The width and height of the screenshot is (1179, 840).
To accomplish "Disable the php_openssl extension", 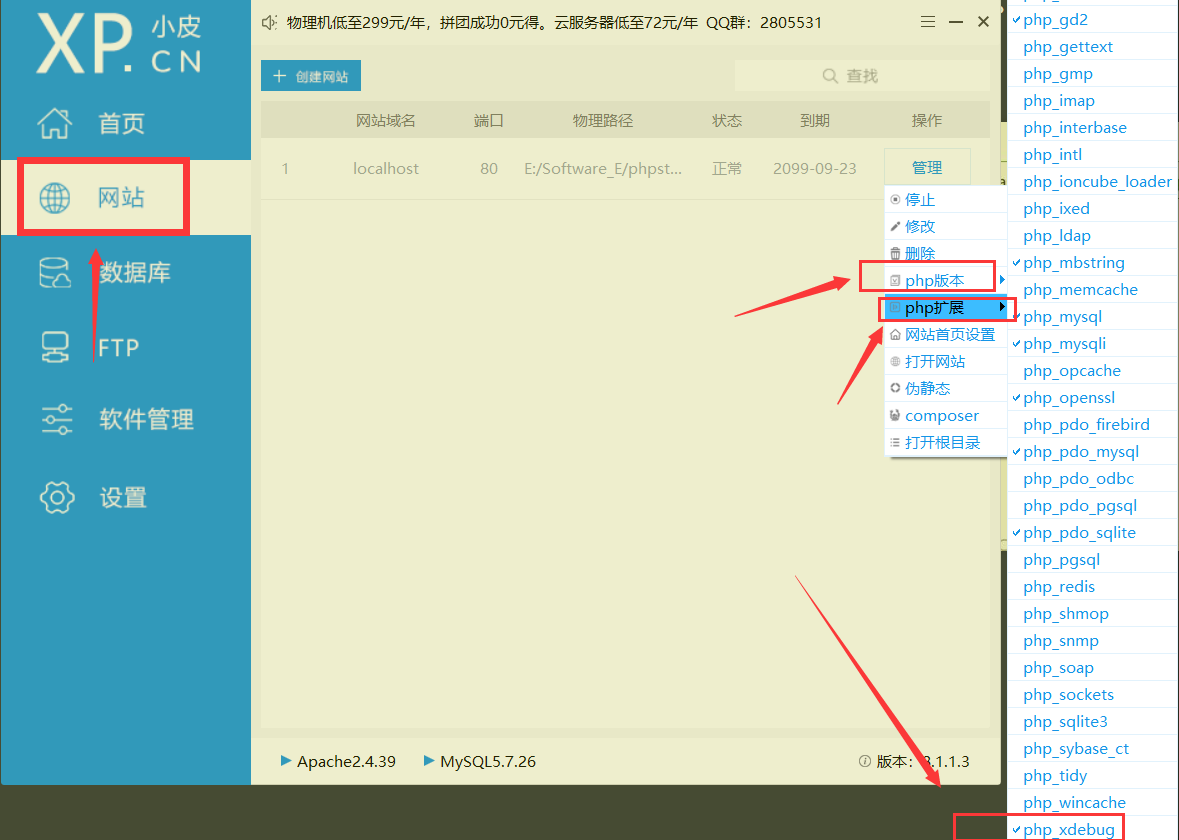I will pos(1092,398).
